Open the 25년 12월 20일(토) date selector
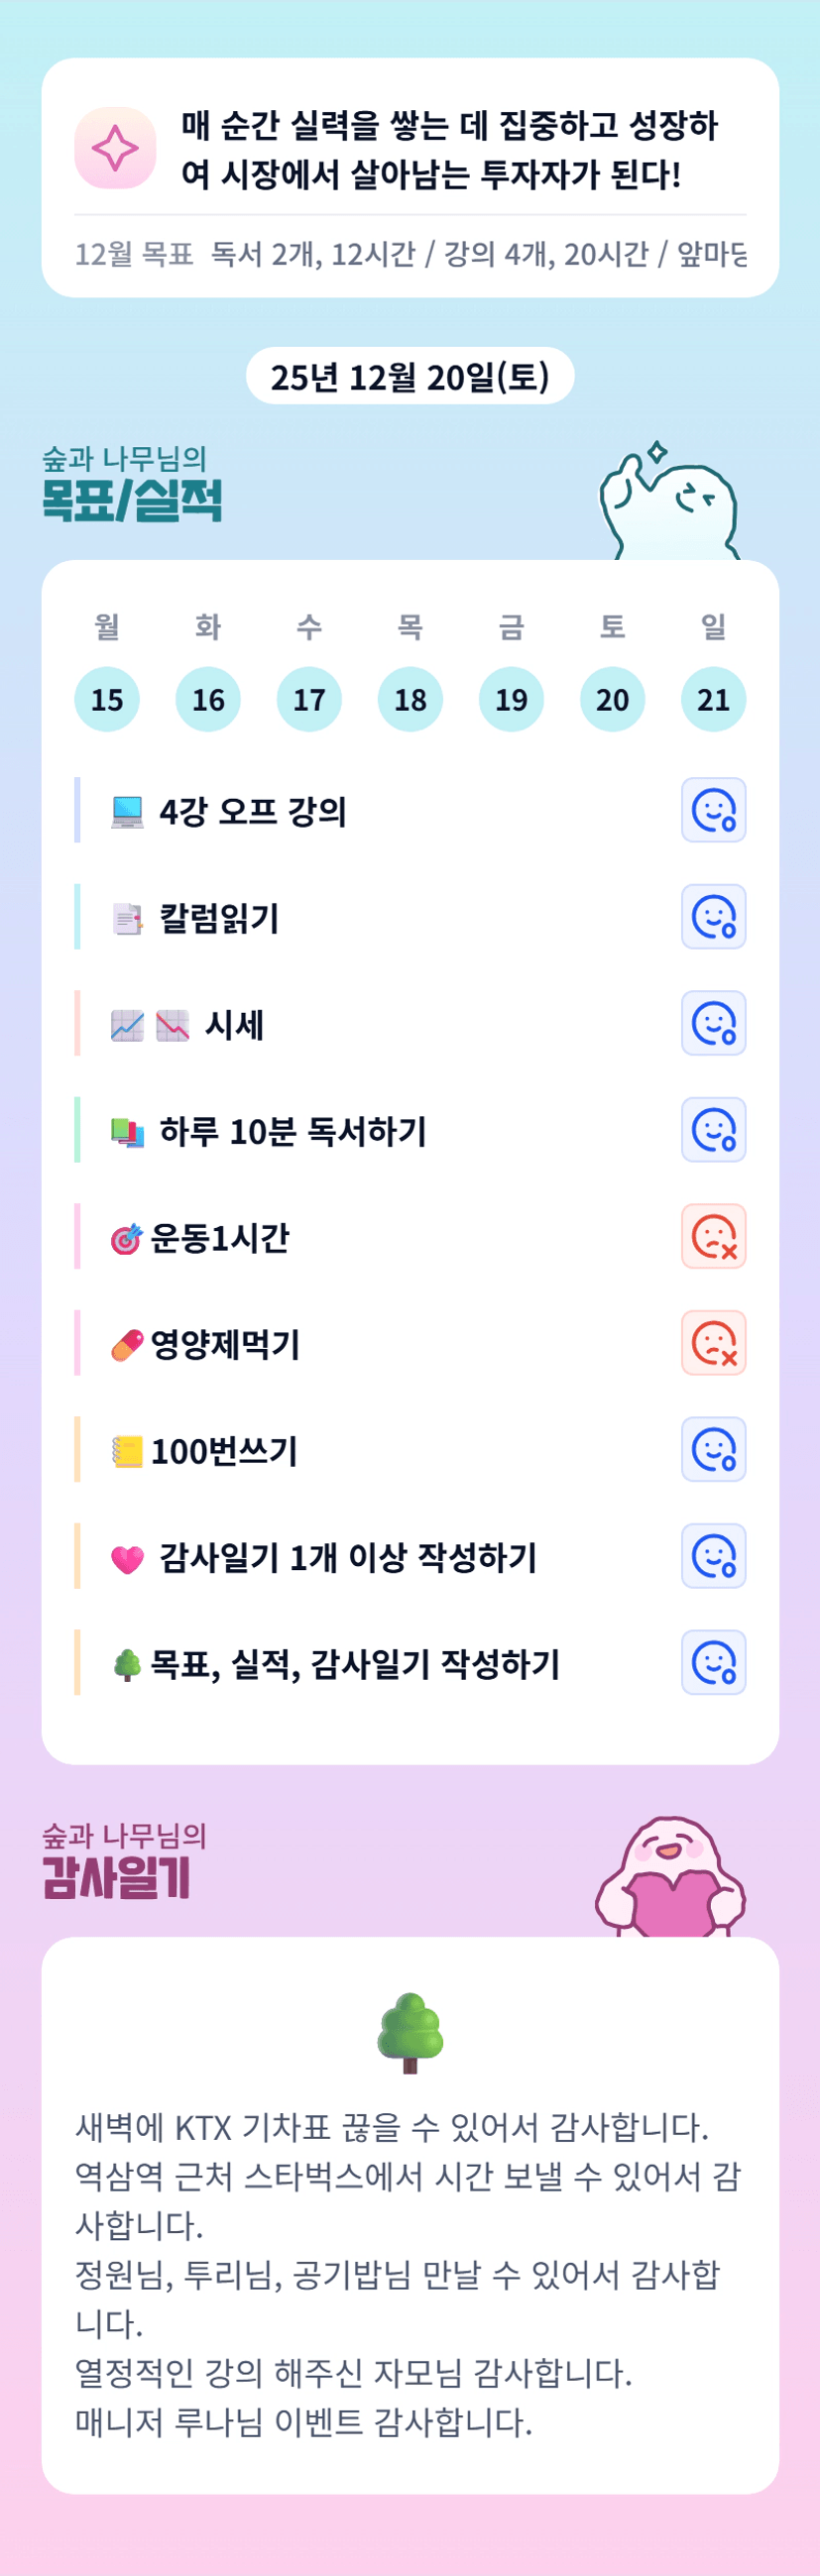Viewport: 820px width, 2576px height. [410, 377]
